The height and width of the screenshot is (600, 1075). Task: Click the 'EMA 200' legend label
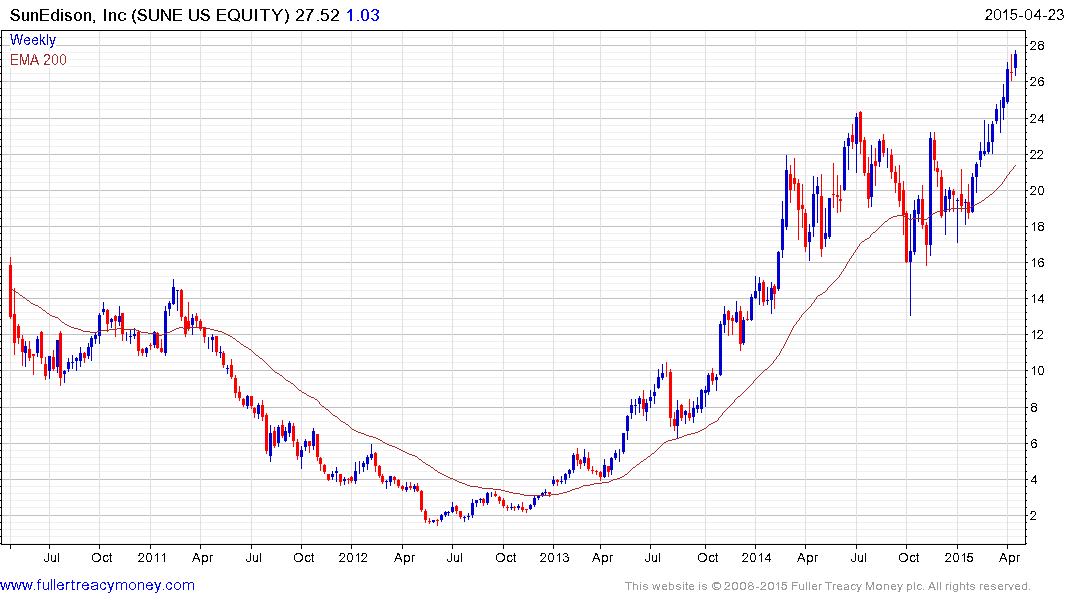pos(38,60)
